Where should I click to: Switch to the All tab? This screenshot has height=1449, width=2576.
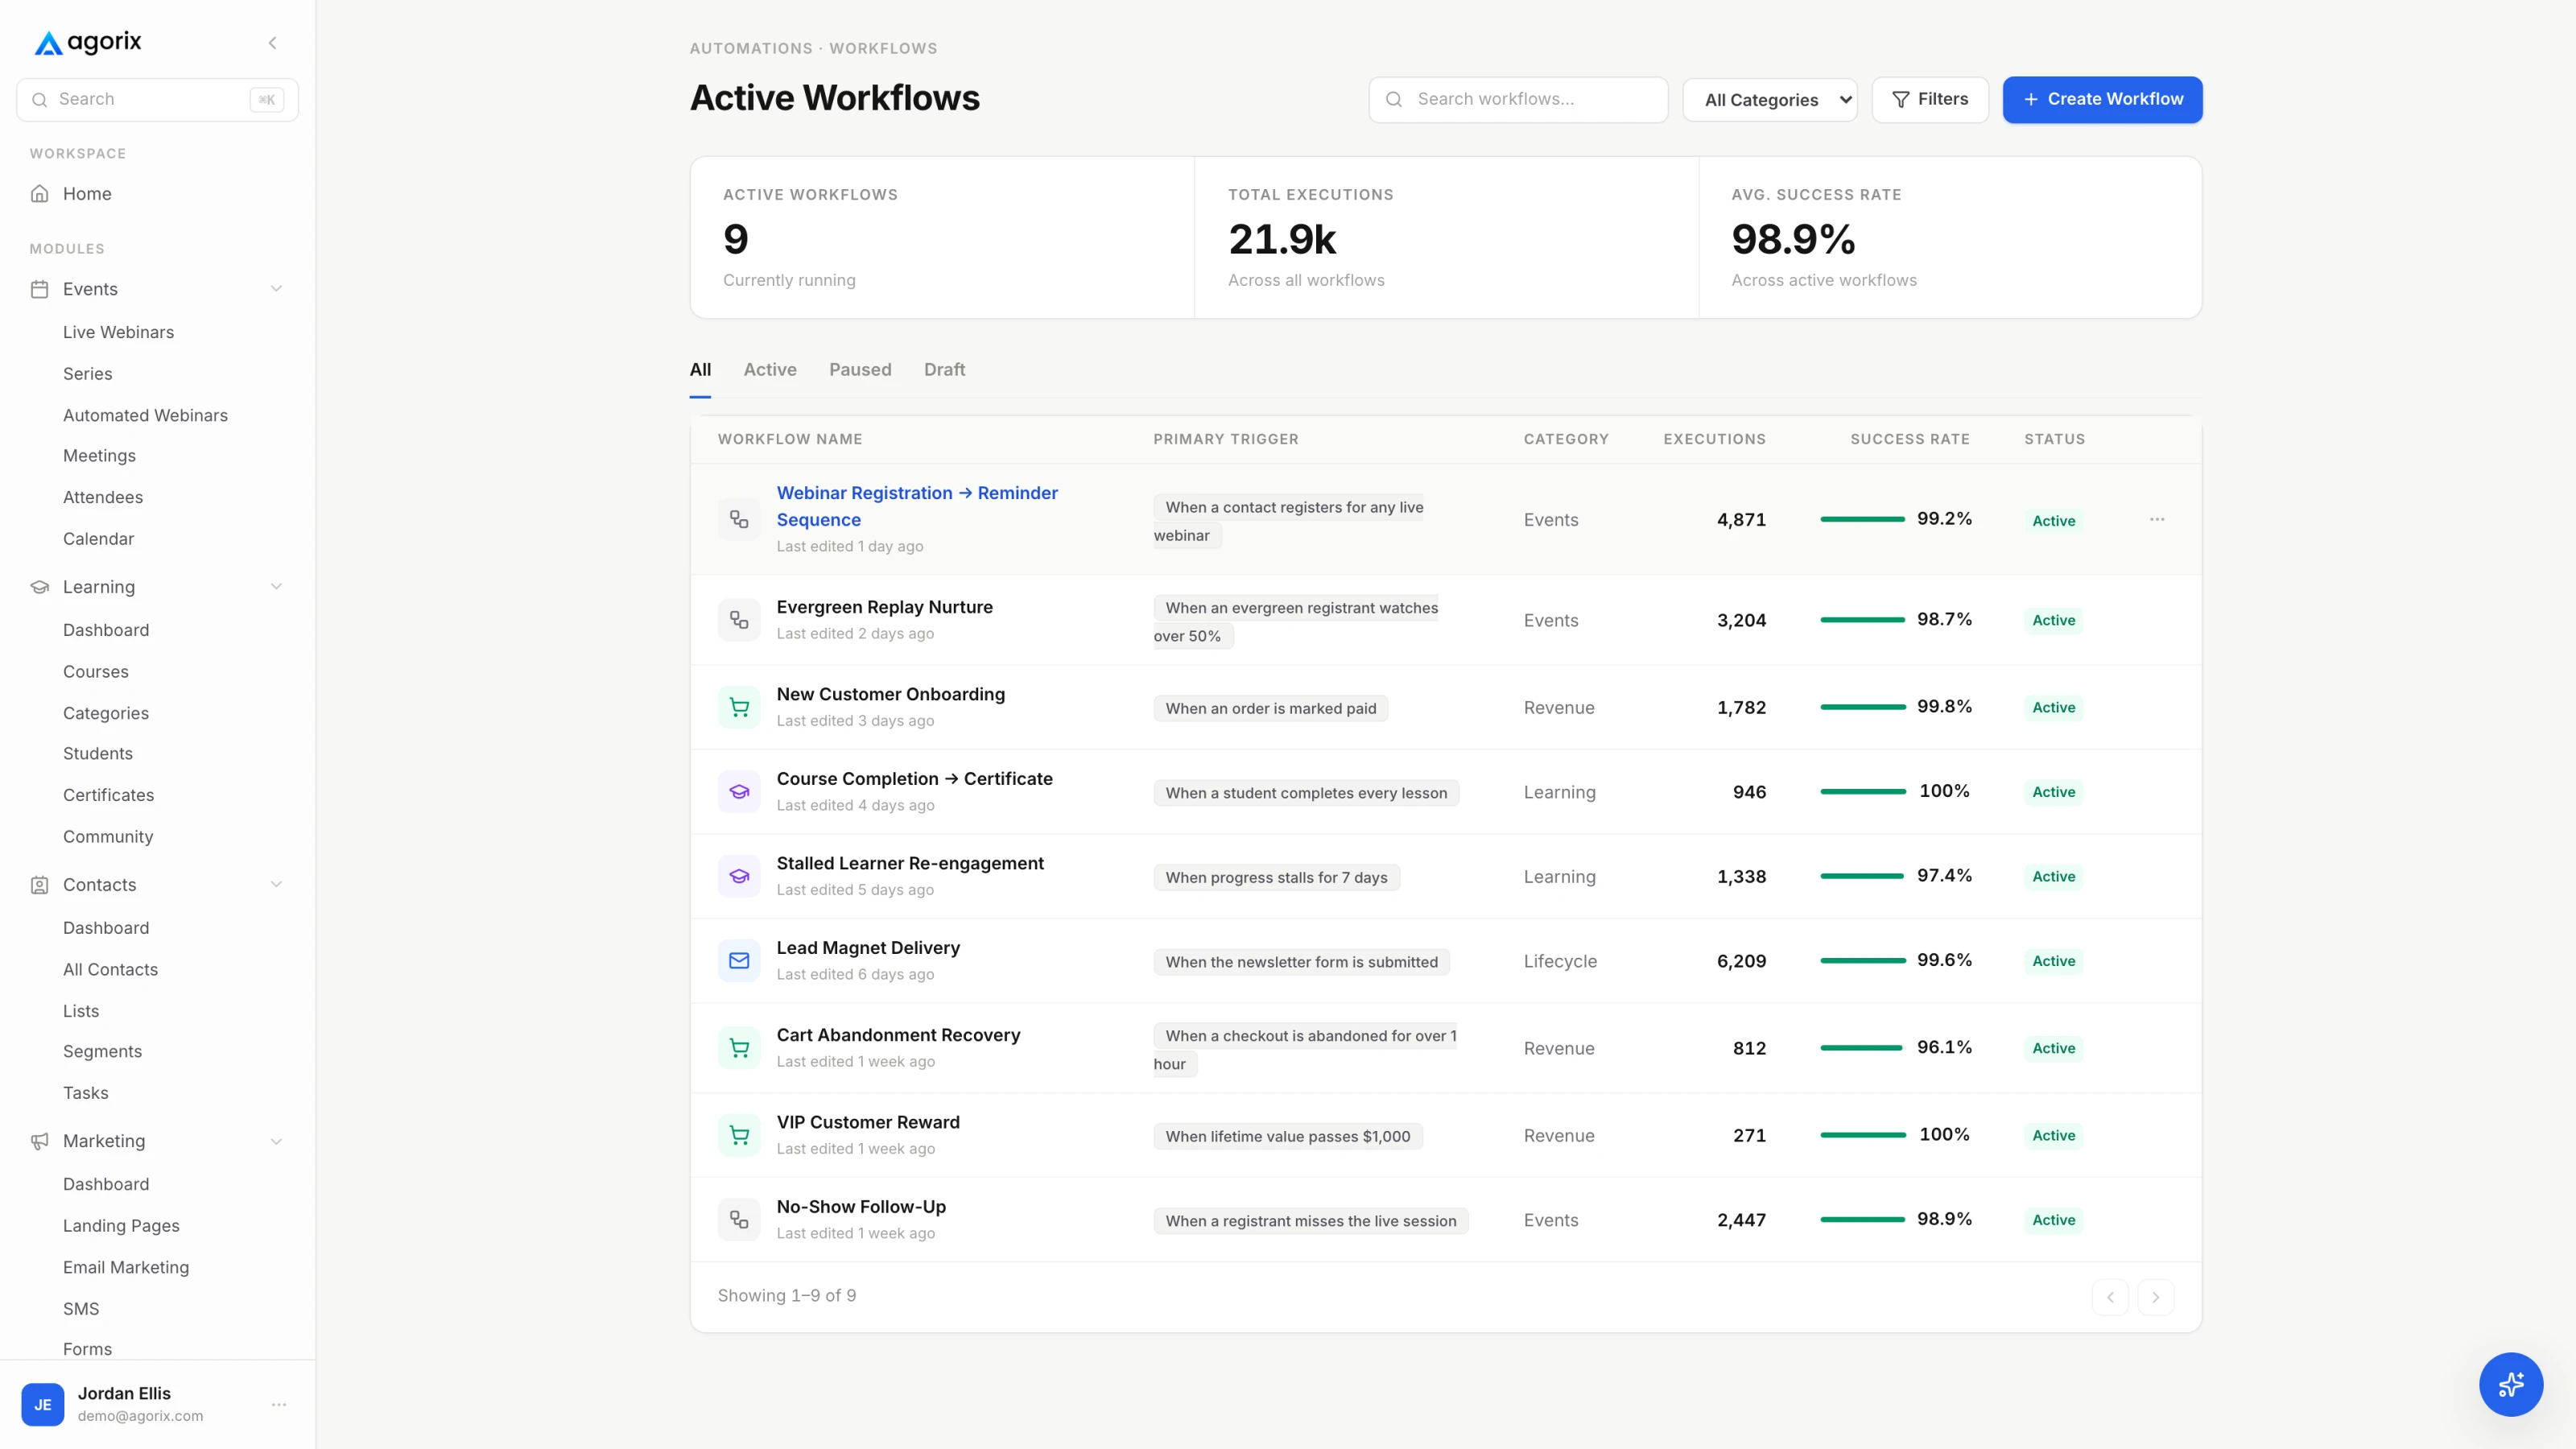(x=700, y=370)
